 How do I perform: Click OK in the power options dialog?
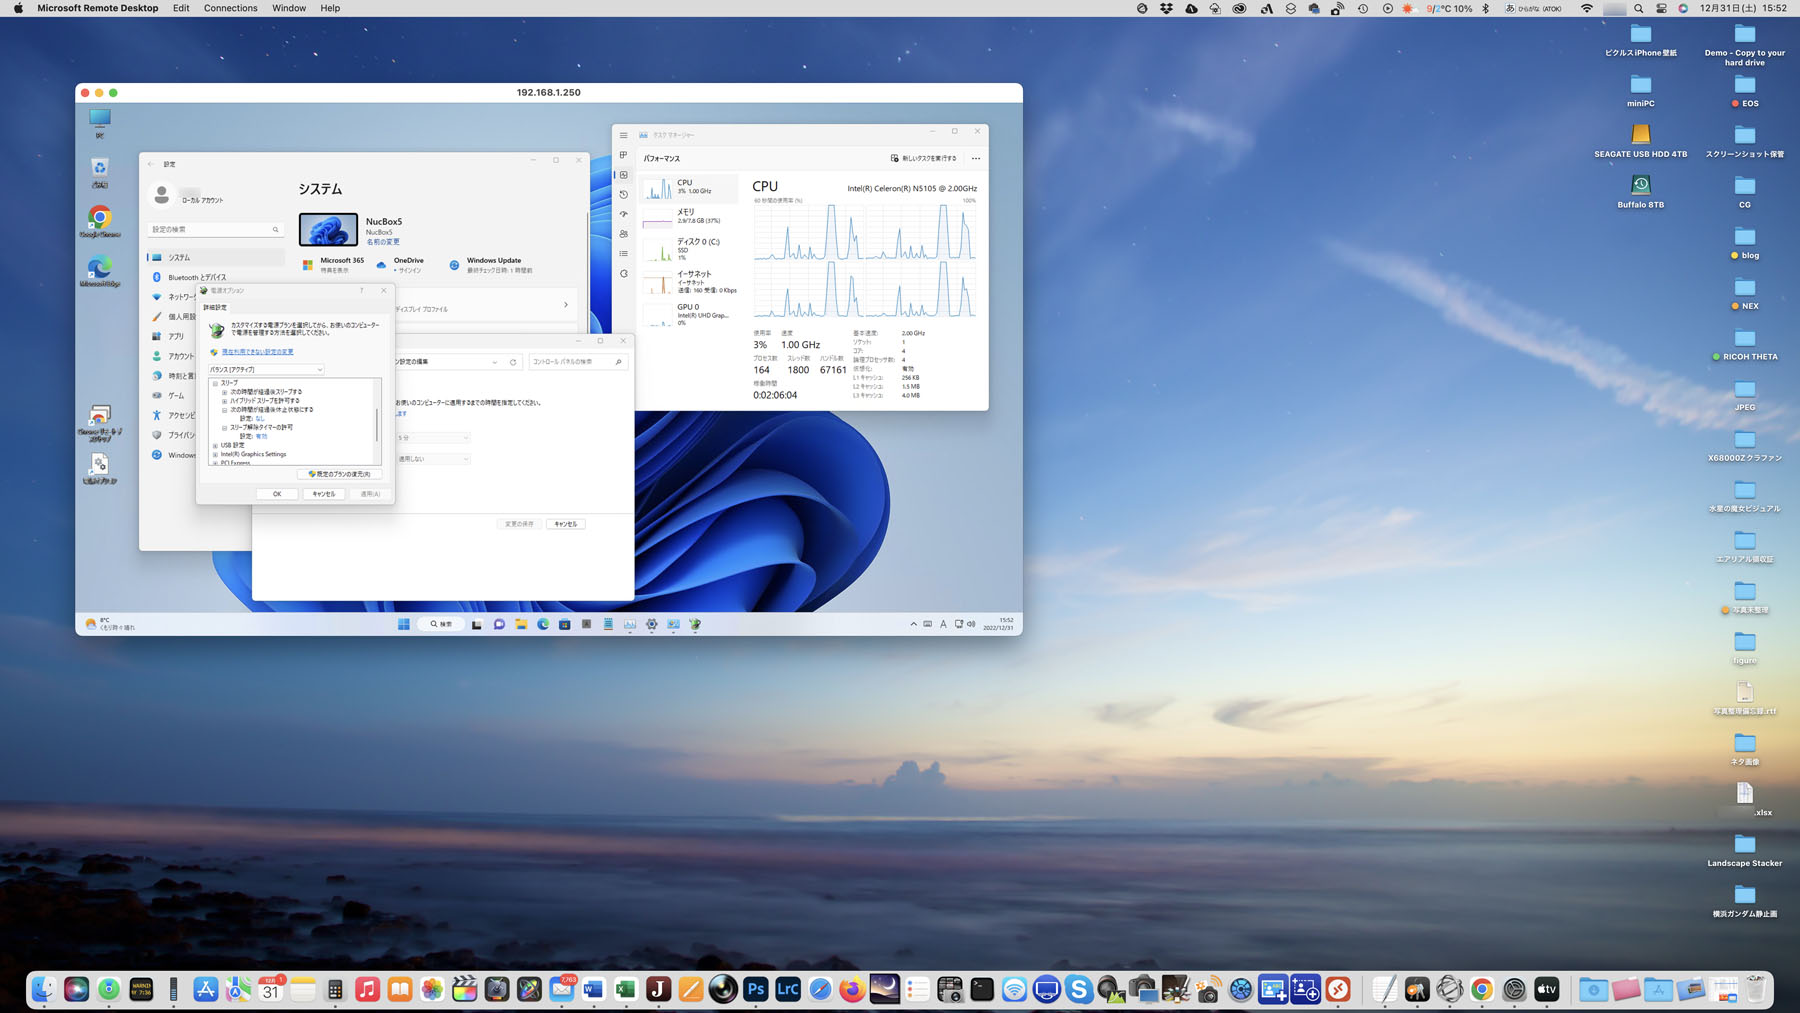click(x=277, y=494)
